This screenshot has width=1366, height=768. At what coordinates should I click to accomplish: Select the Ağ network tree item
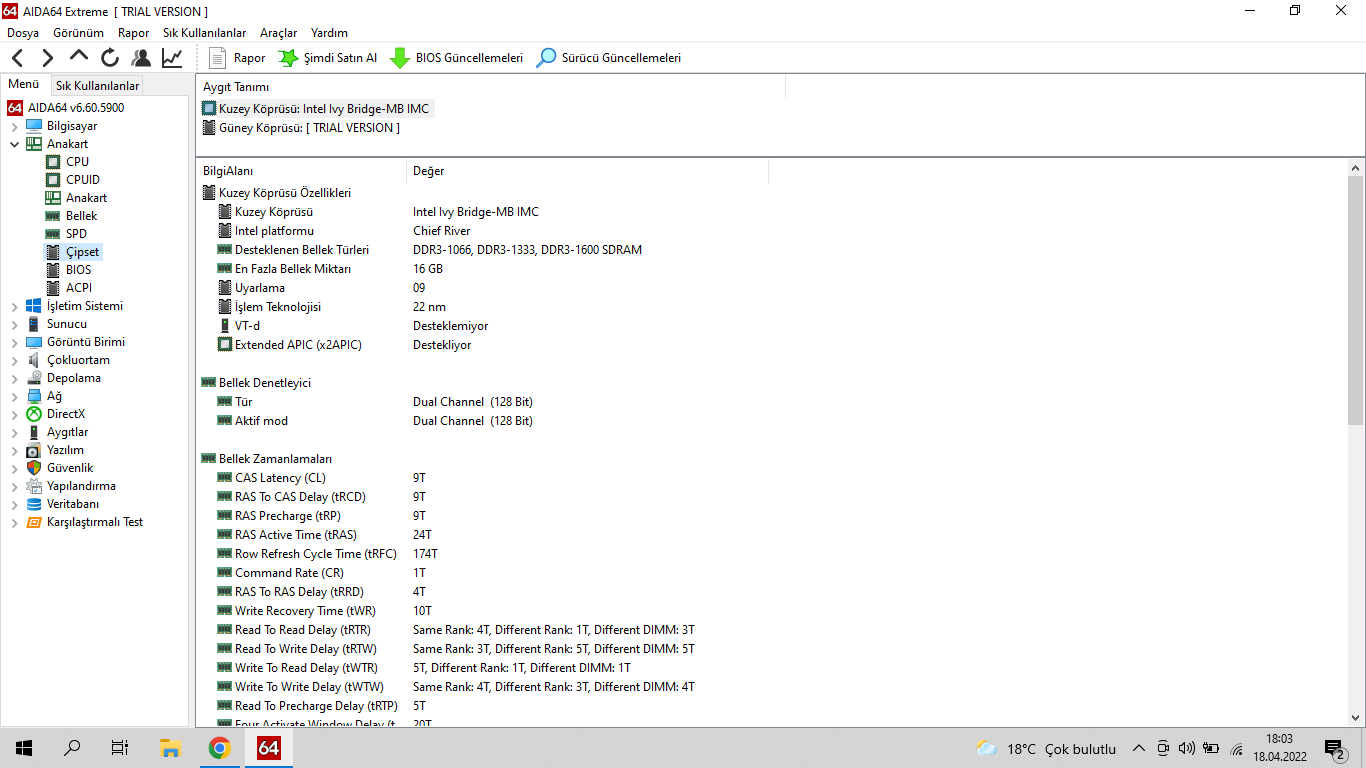pos(54,396)
